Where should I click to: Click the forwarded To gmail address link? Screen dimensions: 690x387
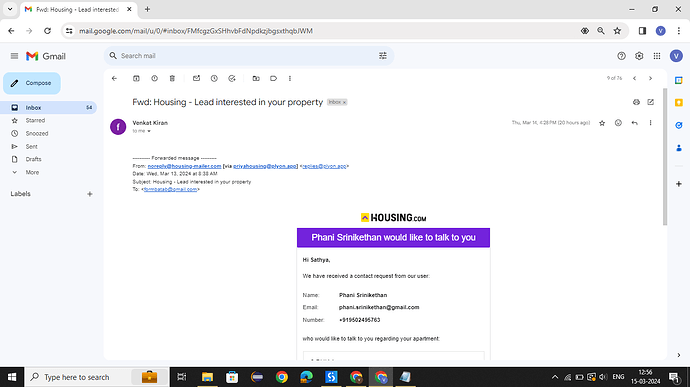170,189
